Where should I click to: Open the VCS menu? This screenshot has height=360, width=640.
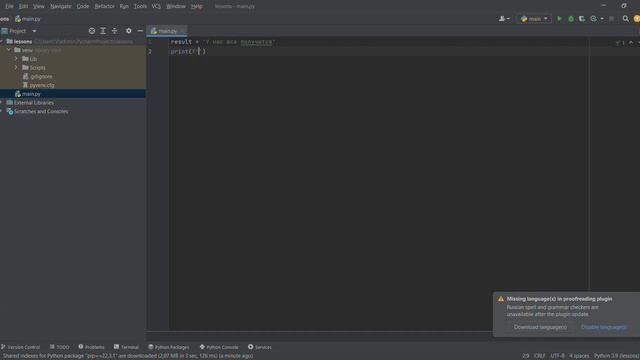(x=156, y=6)
